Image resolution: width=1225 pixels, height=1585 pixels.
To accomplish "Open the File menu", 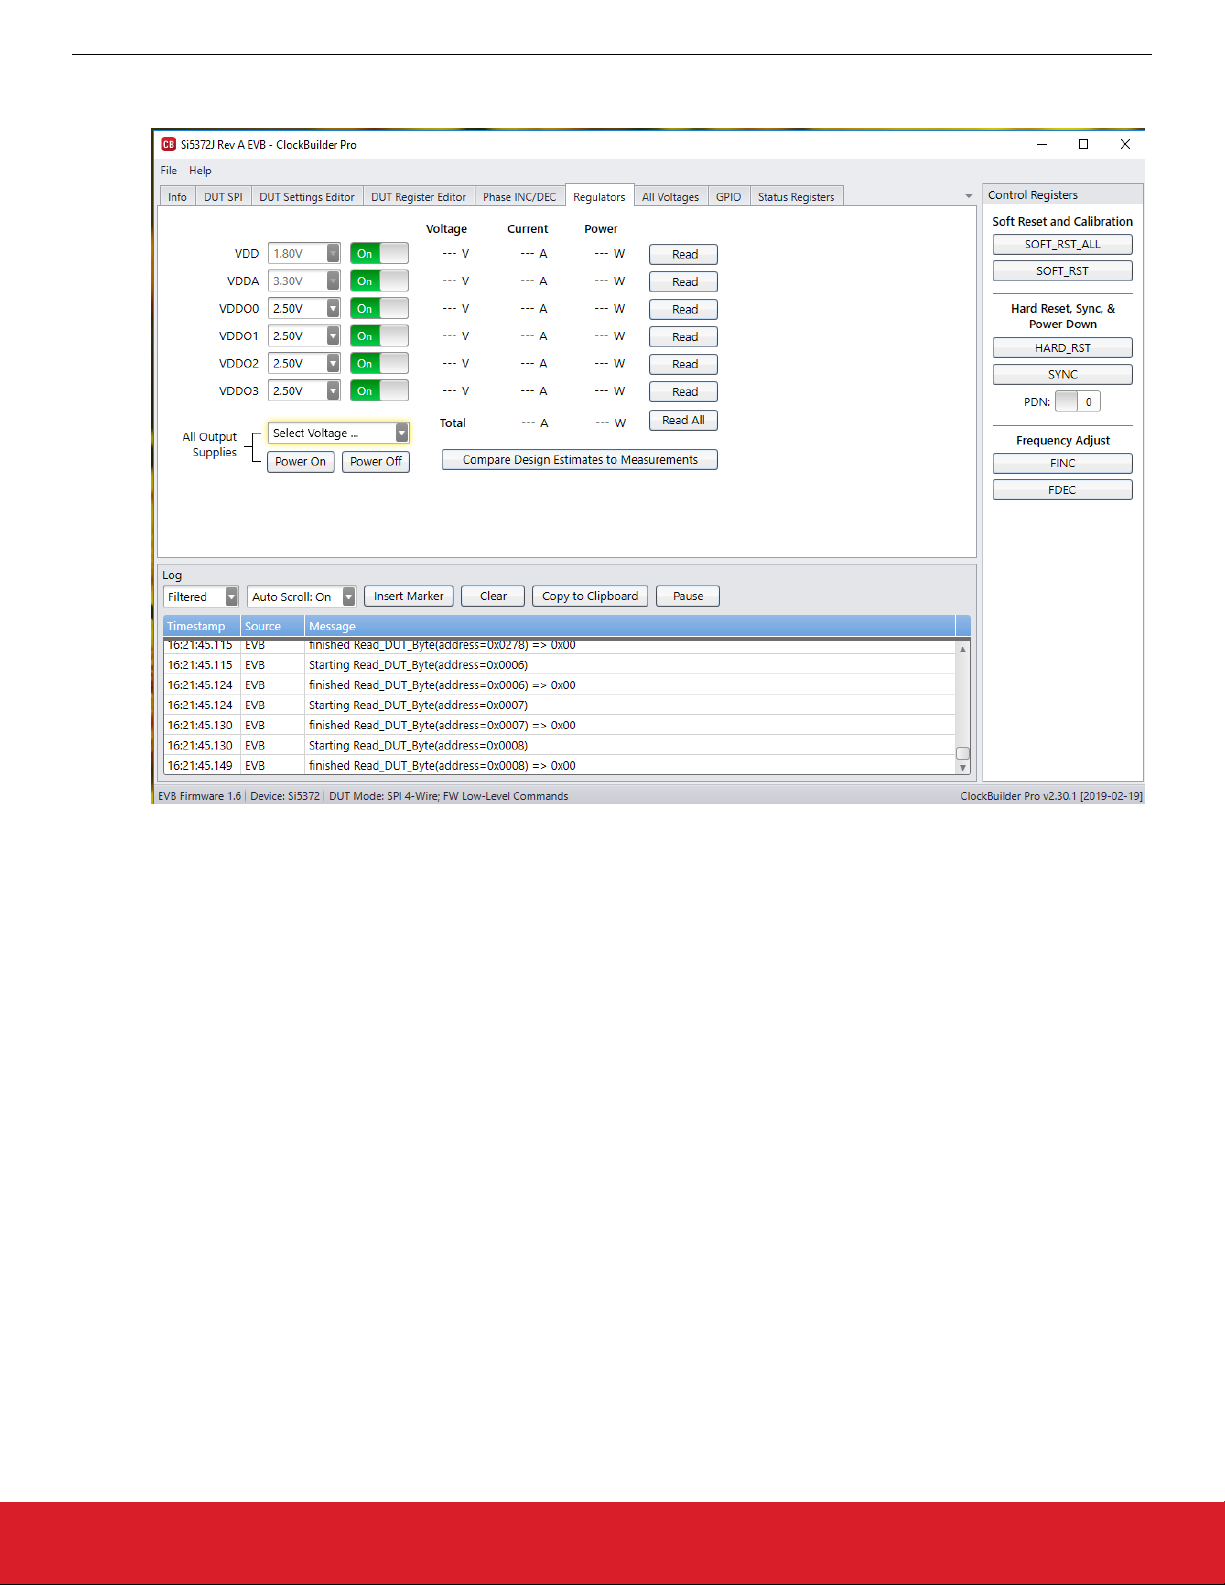I will [x=169, y=171].
